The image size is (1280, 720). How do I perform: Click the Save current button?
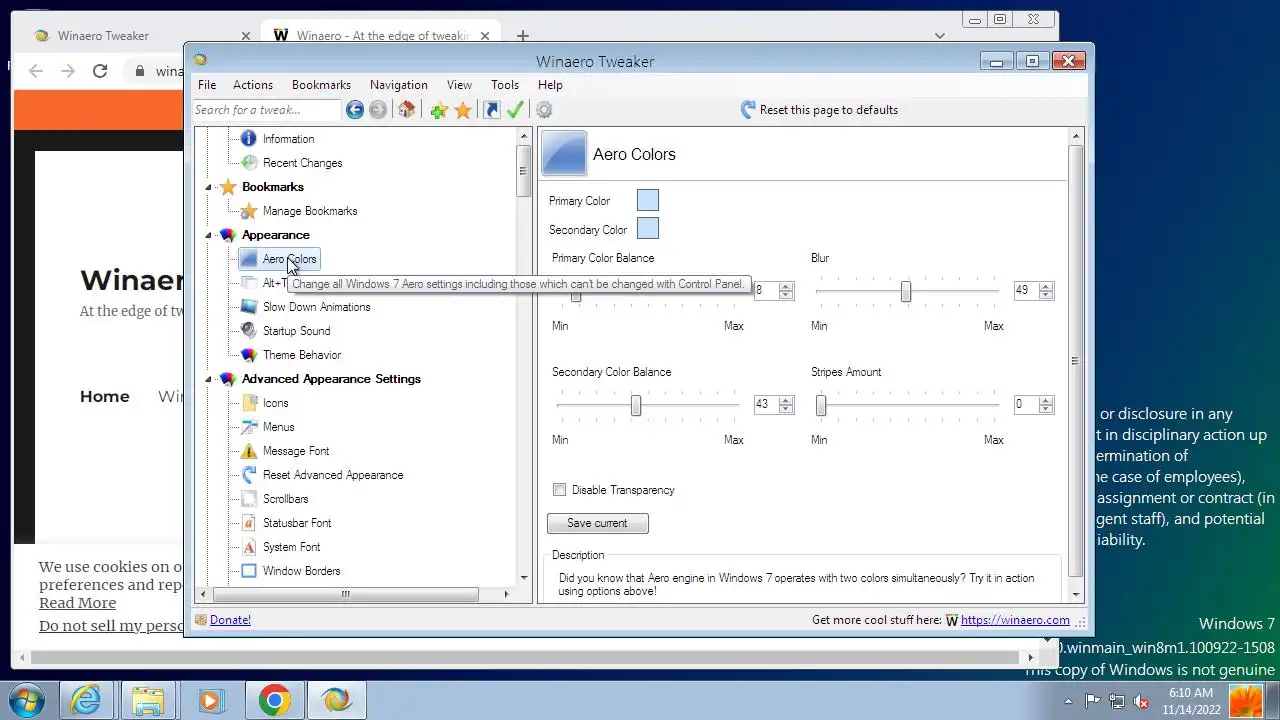(x=598, y=523)
